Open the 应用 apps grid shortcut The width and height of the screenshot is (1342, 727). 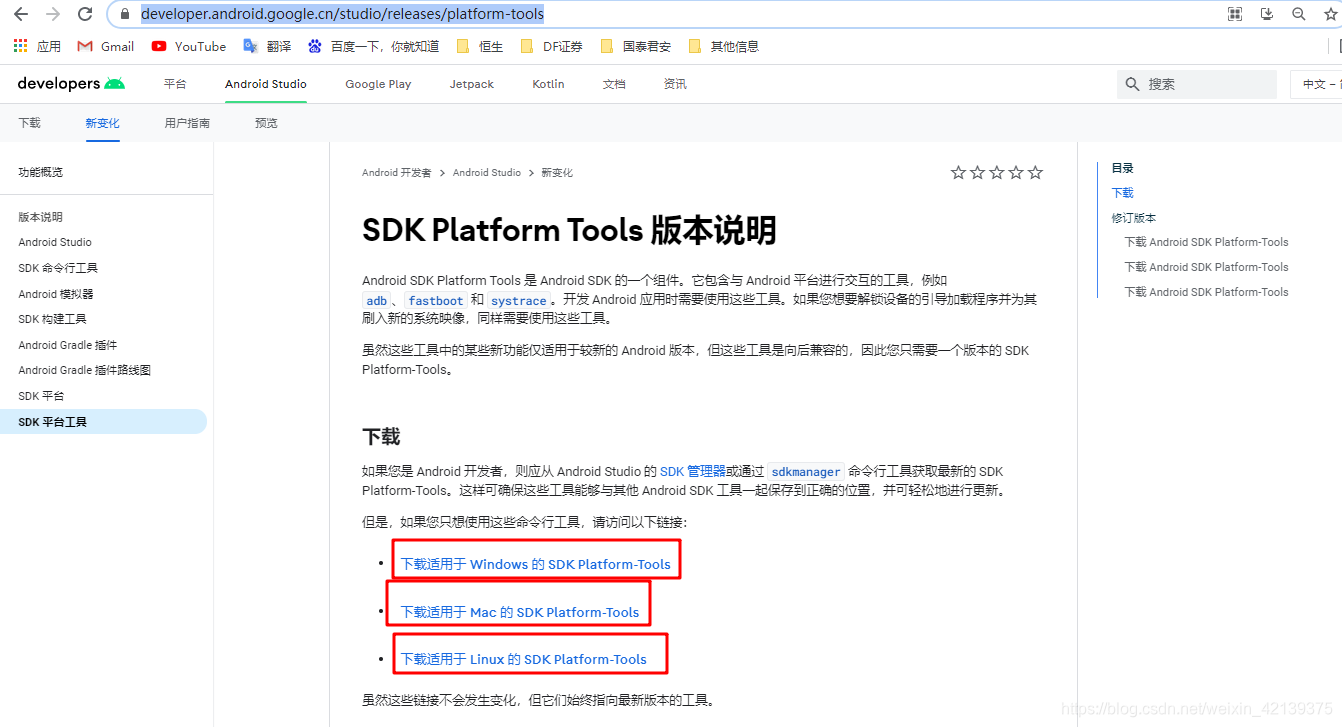(x=37, y=46)
